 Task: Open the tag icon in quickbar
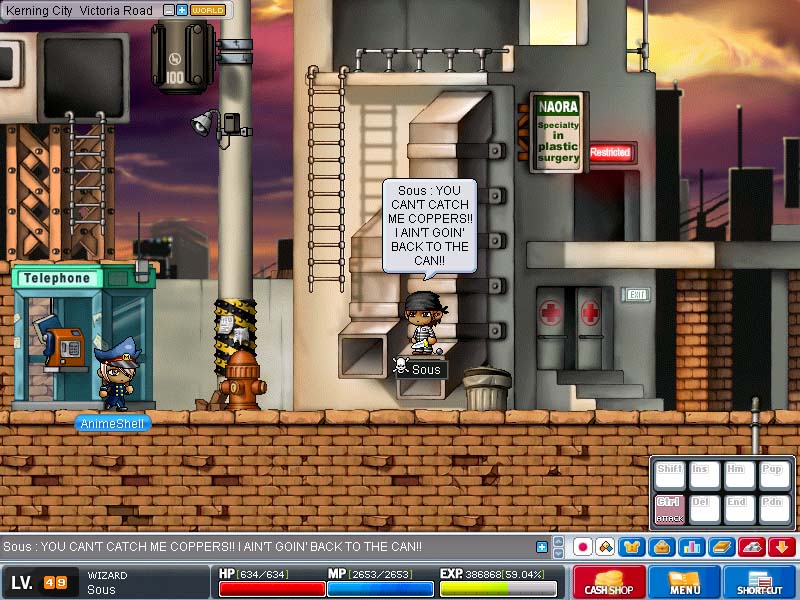[x=606, y=547]
